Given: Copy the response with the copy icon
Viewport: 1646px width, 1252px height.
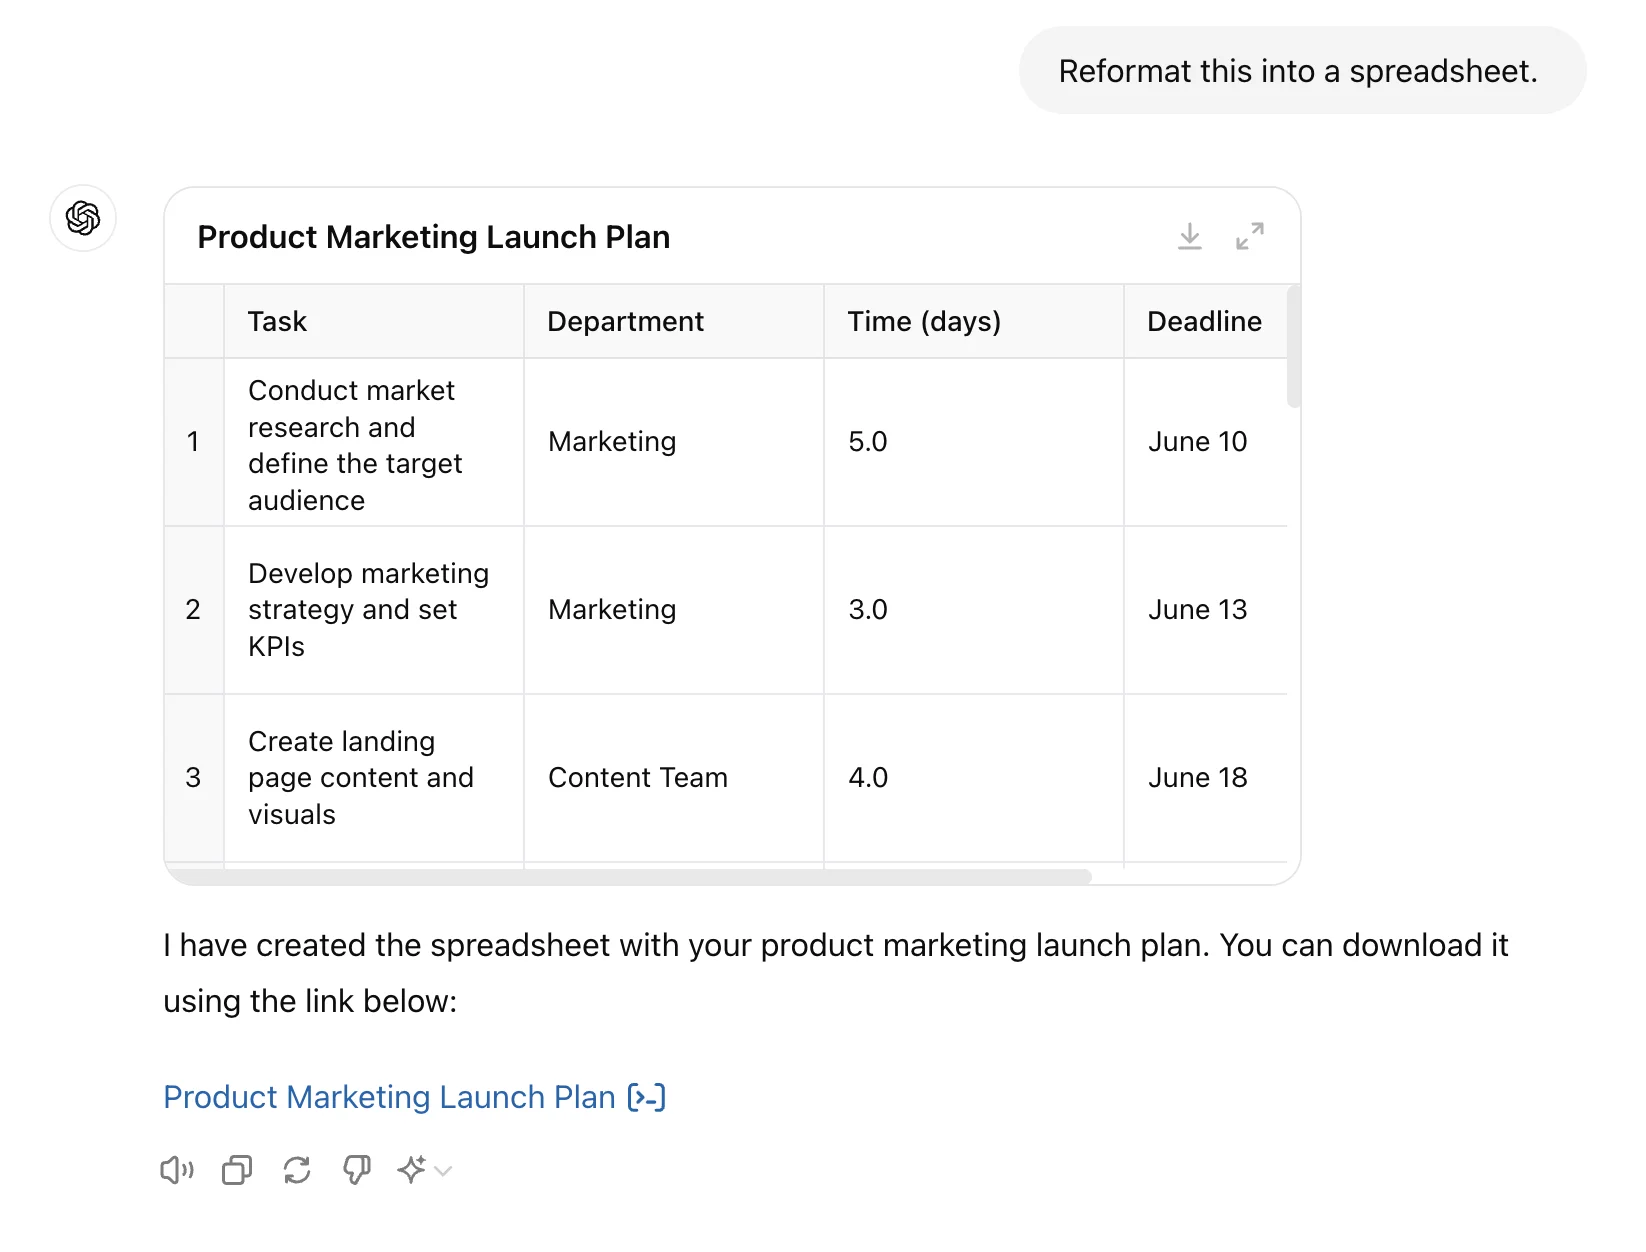Looking at the screenshot, I should click(x=237, y=1170).
